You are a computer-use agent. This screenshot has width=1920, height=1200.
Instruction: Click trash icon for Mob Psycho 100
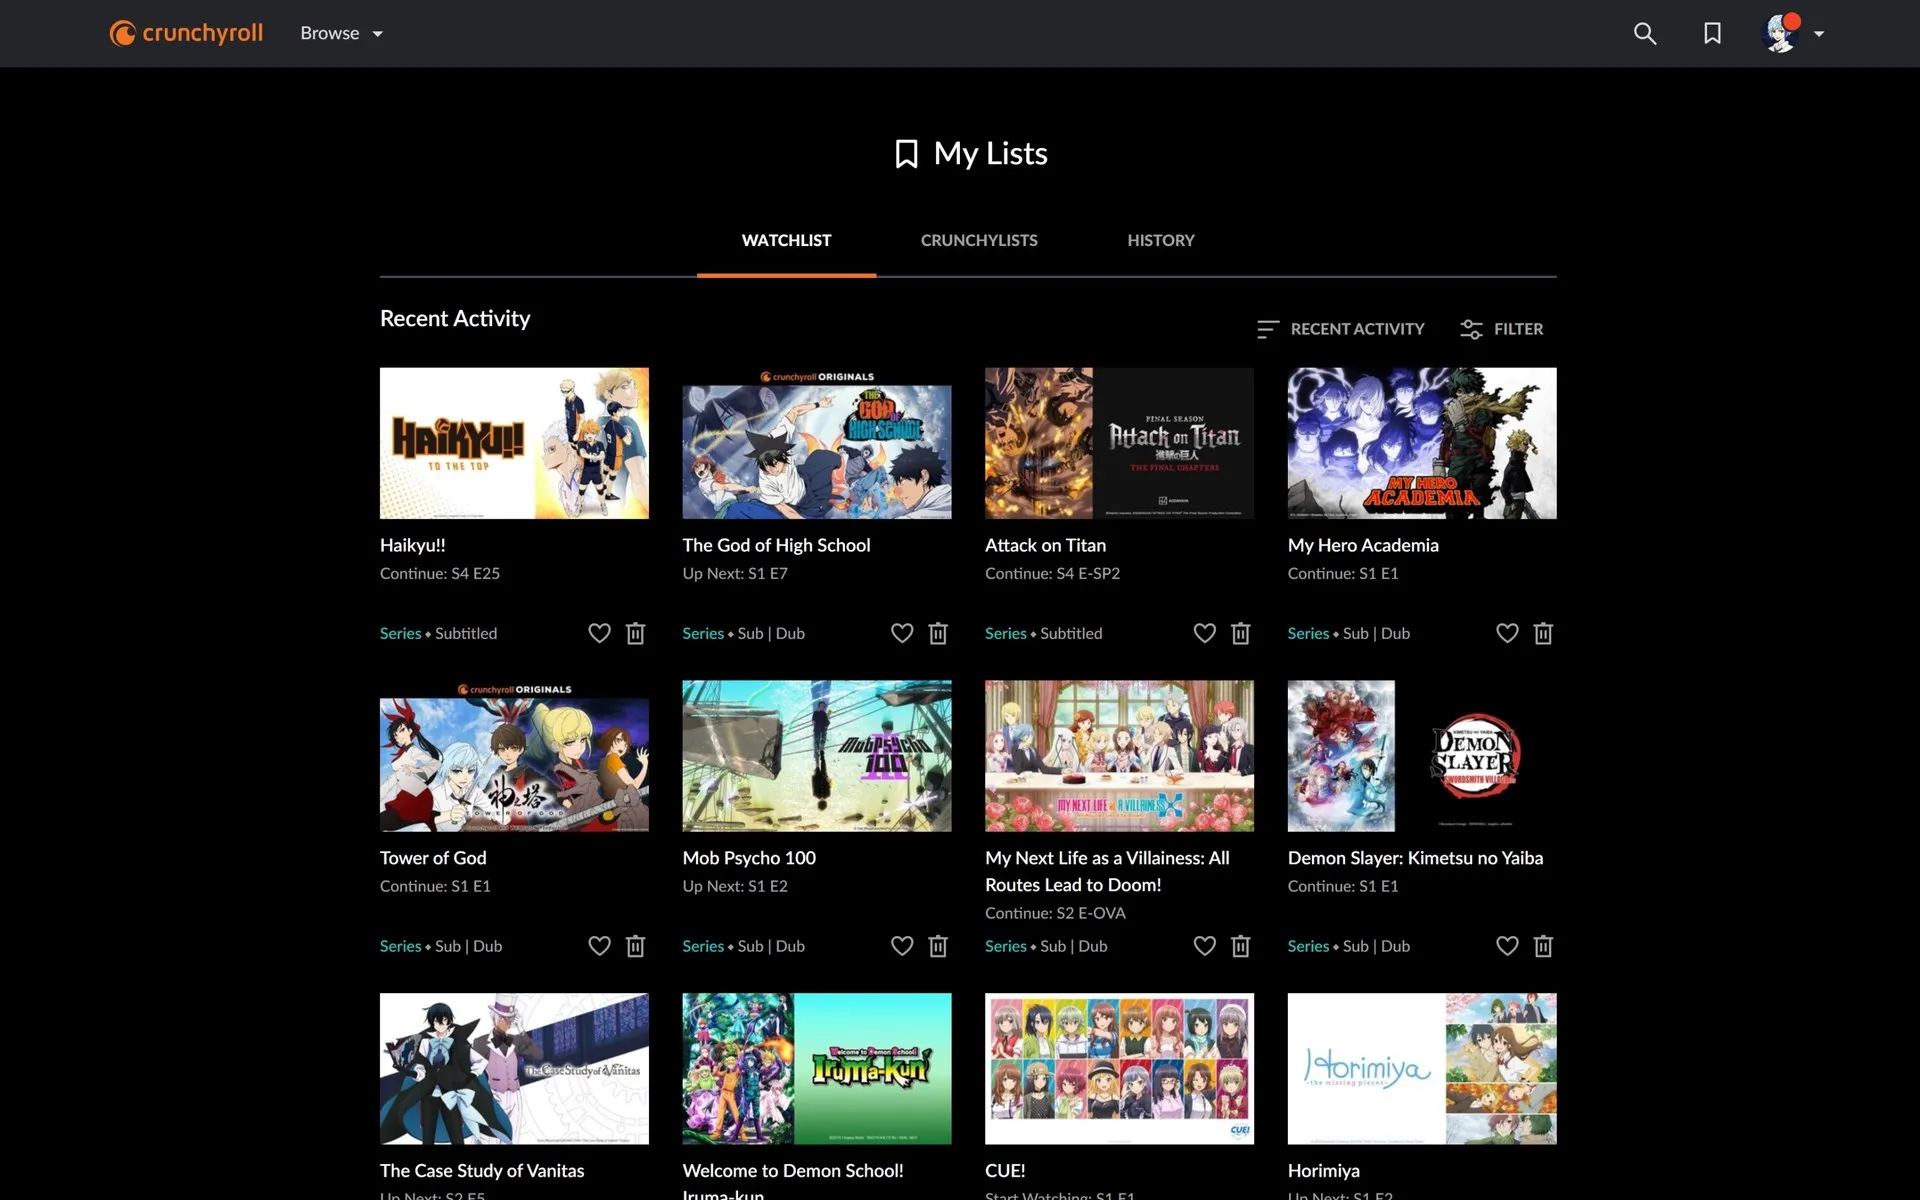tap(937, 946)
